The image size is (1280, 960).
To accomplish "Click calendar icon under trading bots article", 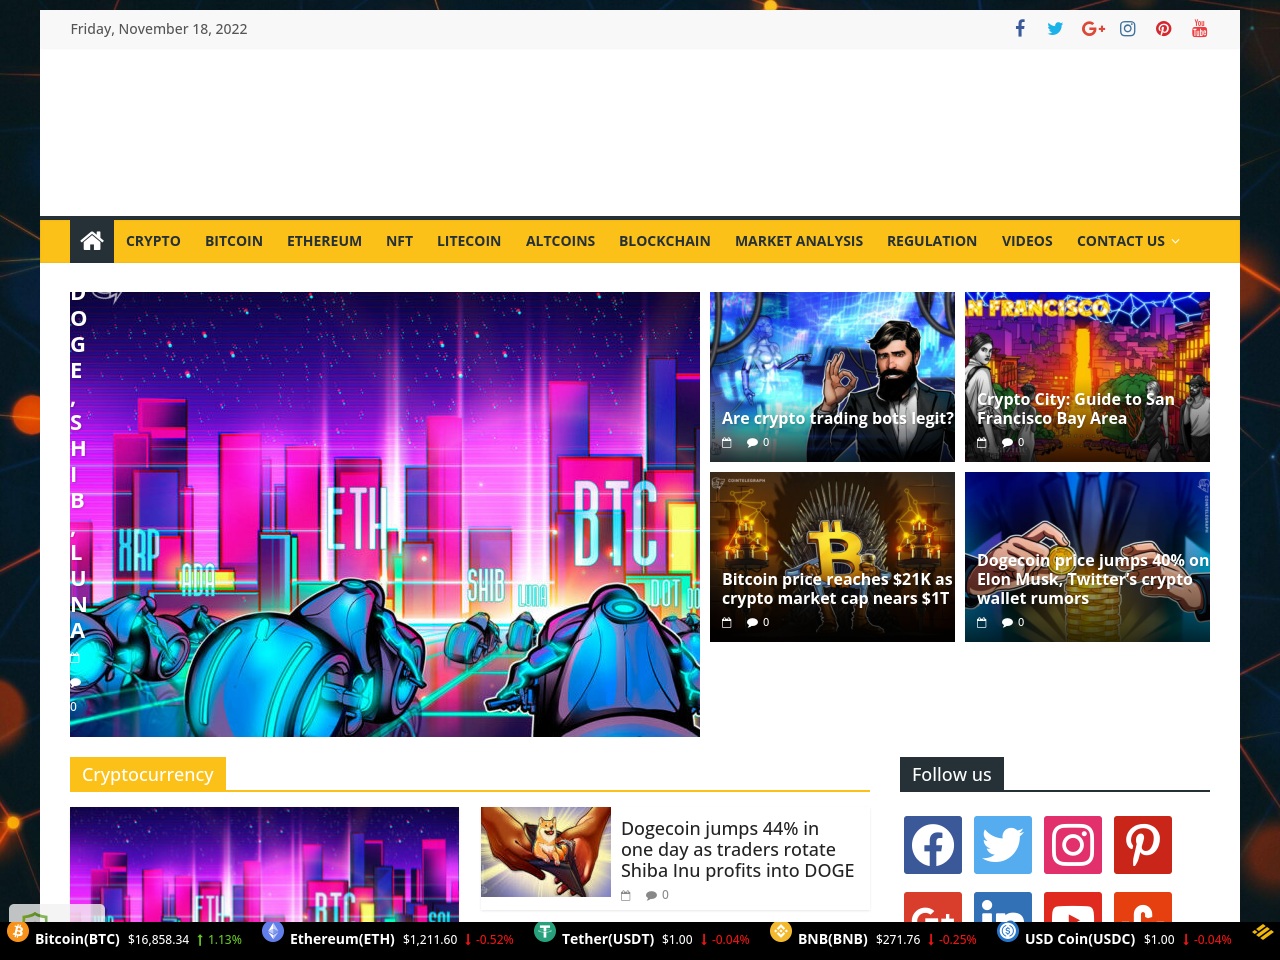I will (727, 442).
